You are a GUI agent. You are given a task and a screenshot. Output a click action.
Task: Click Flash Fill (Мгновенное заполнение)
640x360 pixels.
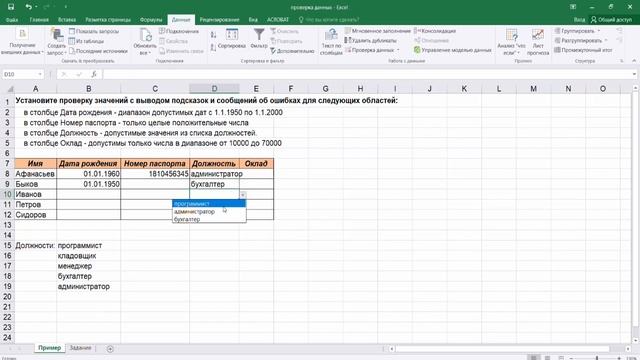pos(378,31)
